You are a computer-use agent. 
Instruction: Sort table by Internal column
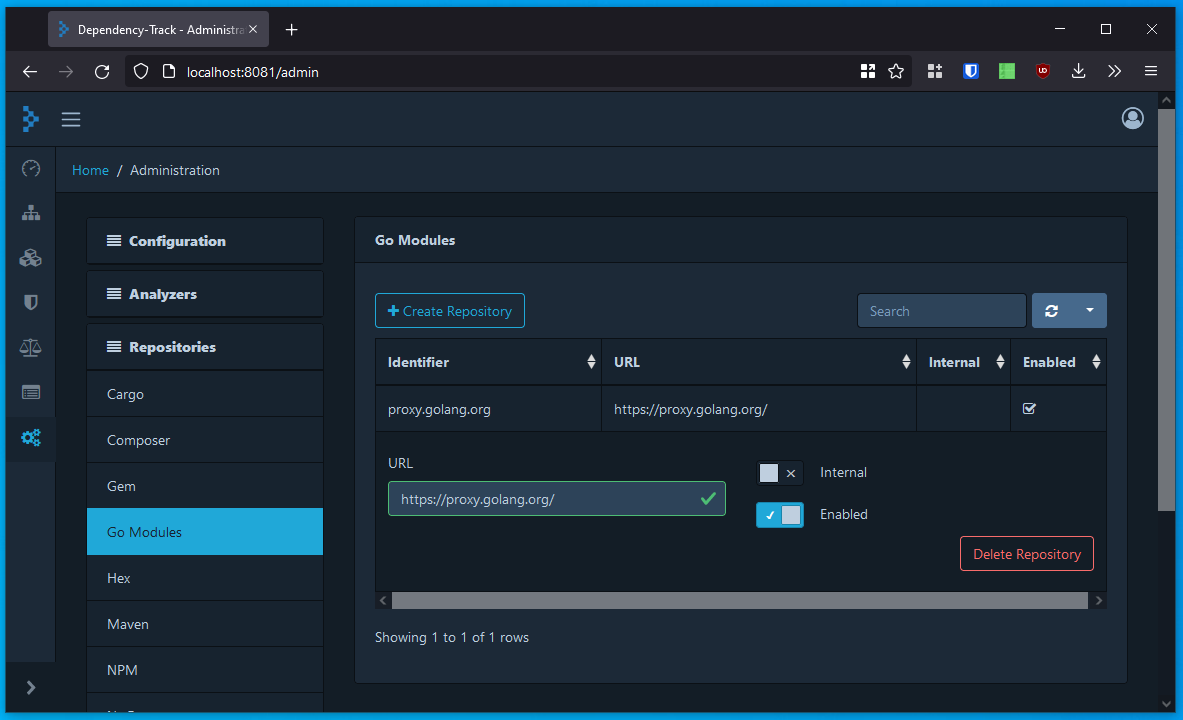(963, 362)
